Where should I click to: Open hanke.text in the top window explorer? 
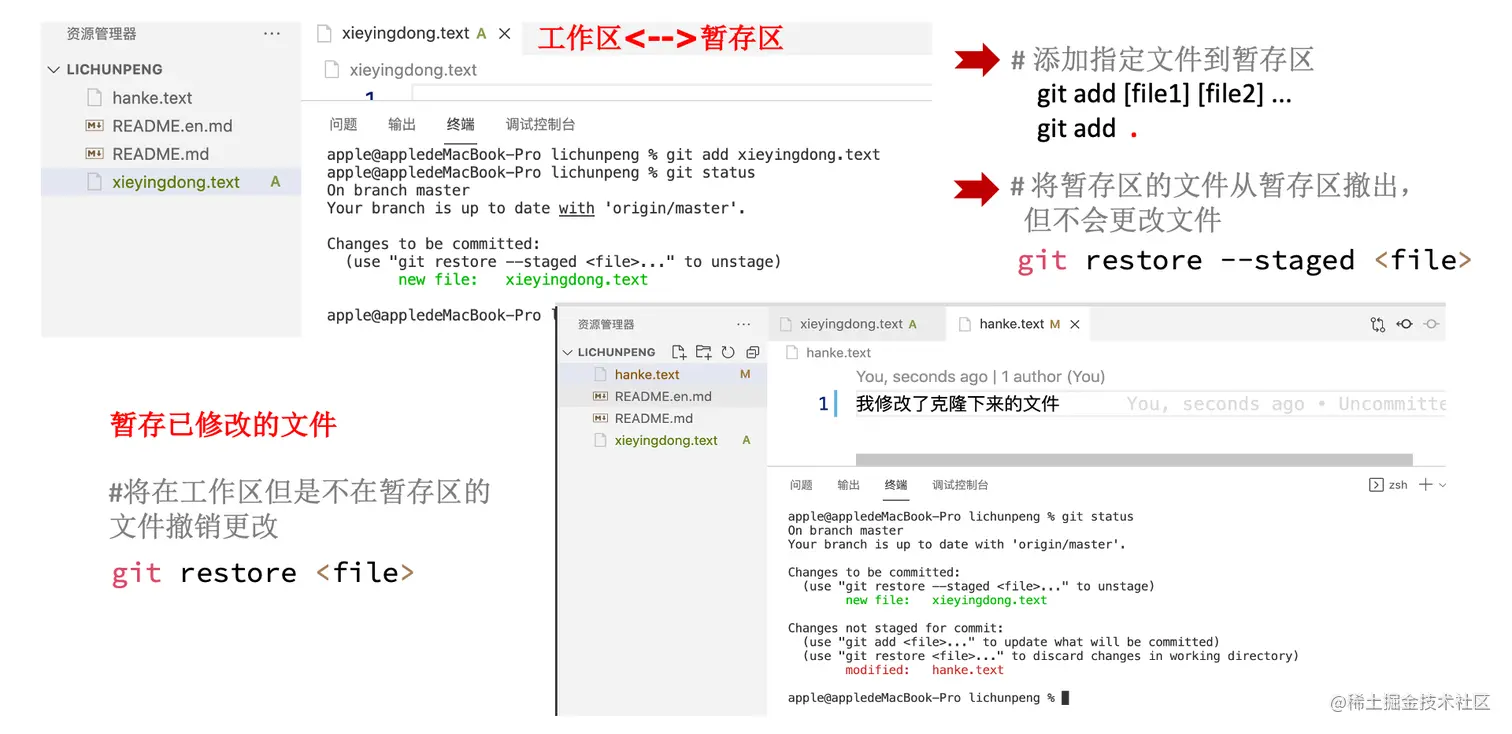tap(171, 98)
